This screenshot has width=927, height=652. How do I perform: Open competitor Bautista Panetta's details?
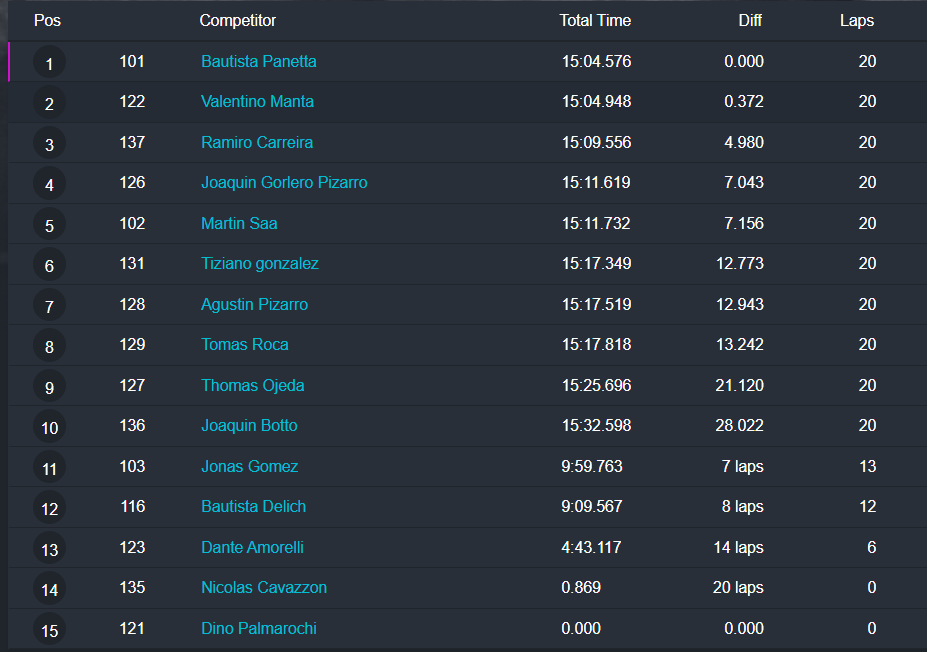[x=258, y=61]
